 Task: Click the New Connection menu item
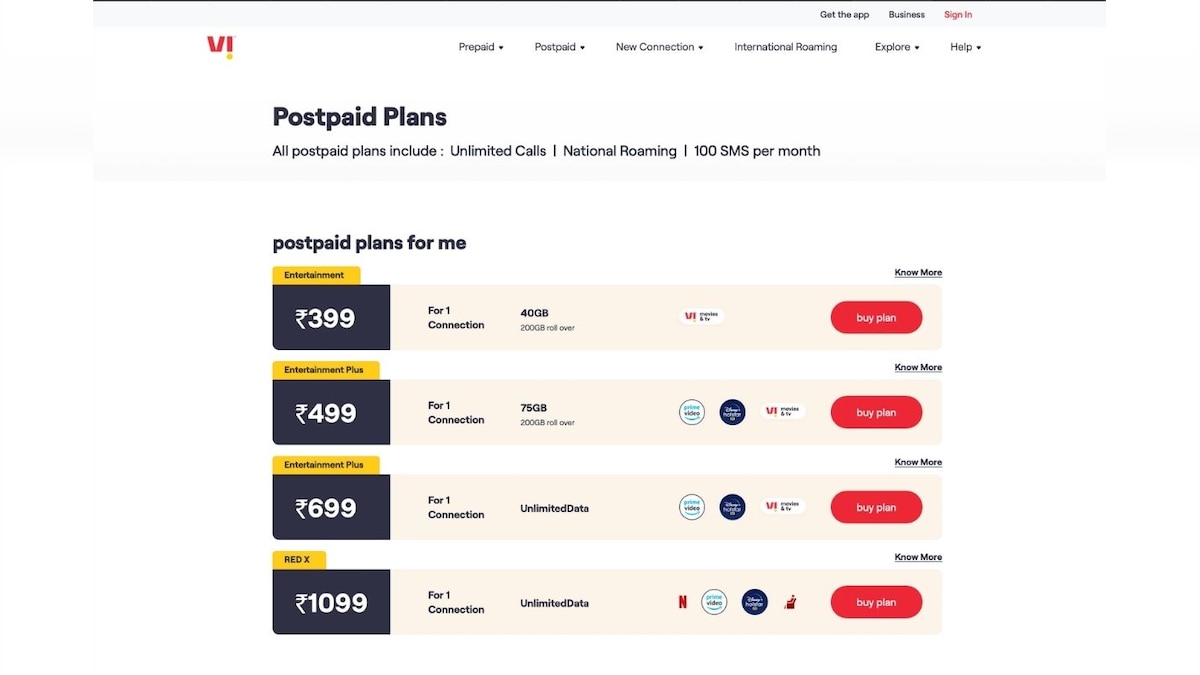click(659, 46)
